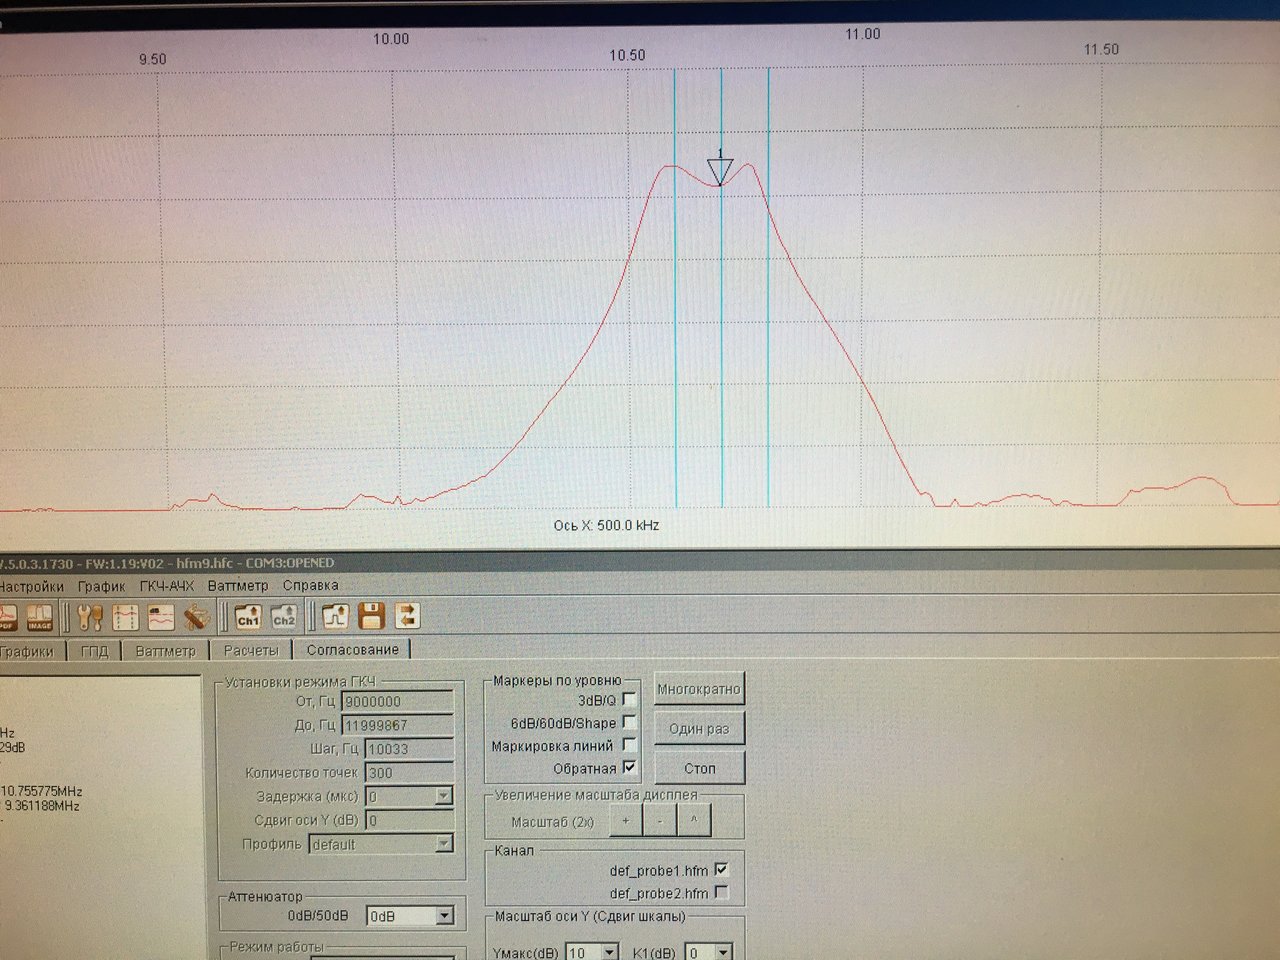Image resolution: width=1280 pixels, height=960 pixels.
Task: Open the Yмакс(dB) dropdown
Action: coord(609,953)
